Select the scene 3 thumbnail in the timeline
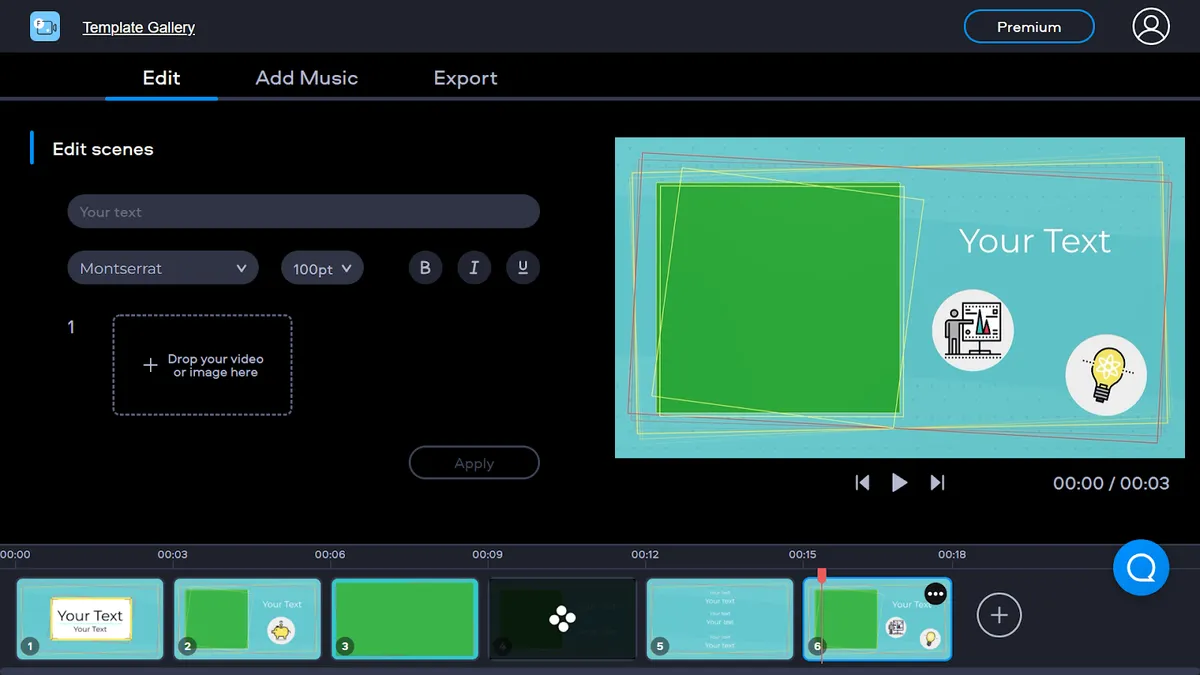Screen dimensions: 1200x675 (x=405, y=619)
